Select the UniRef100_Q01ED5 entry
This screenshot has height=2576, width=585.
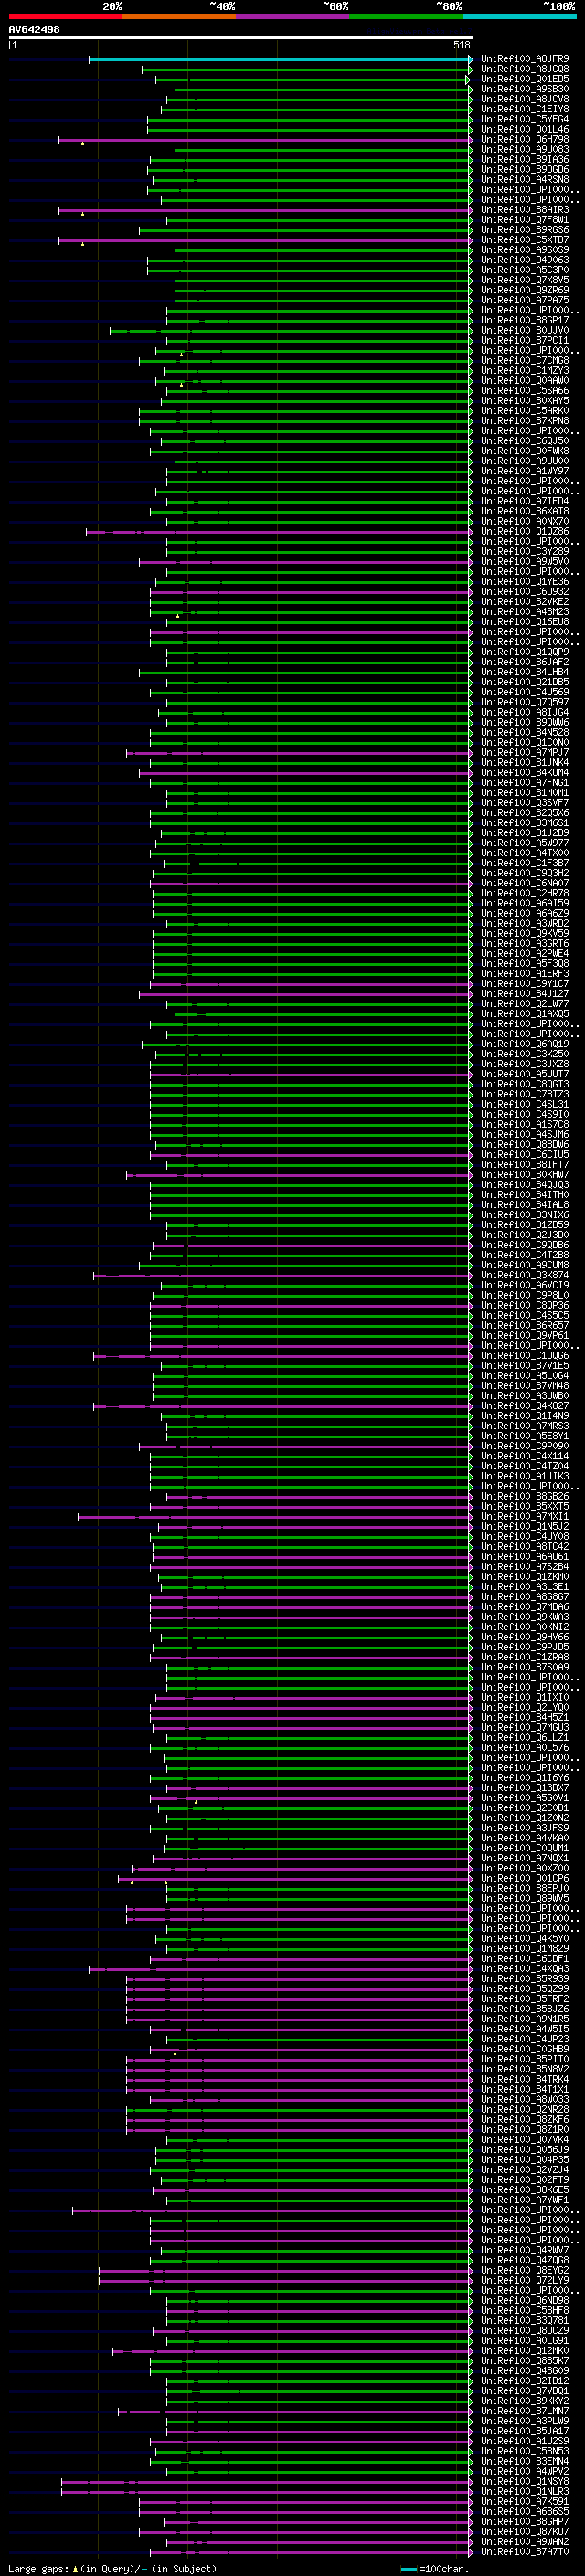[x=524, y=79]
